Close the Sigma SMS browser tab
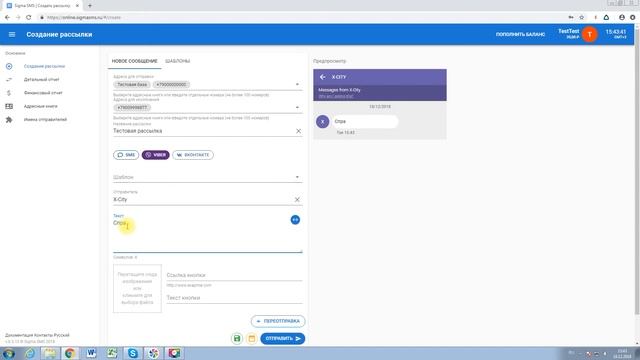 77,6
